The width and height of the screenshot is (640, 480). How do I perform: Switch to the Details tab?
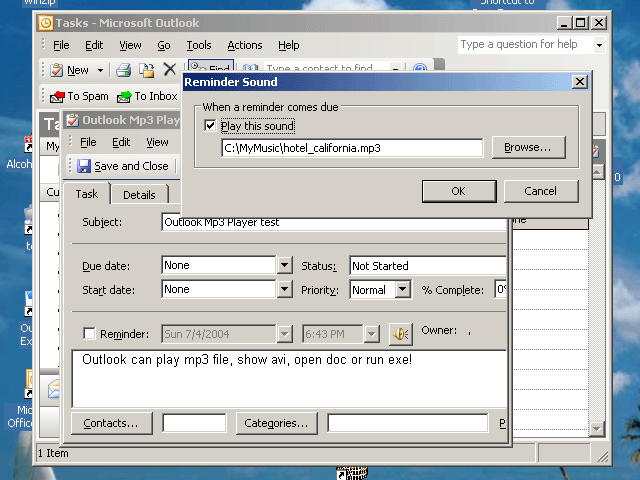[139, 195]
